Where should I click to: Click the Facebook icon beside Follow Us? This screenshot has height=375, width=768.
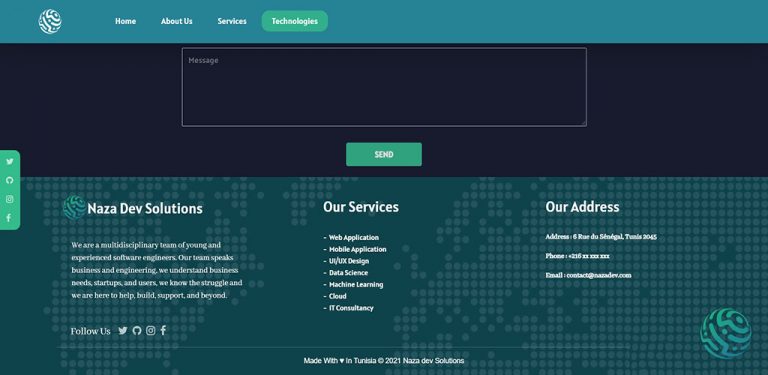tap(163, 330)
